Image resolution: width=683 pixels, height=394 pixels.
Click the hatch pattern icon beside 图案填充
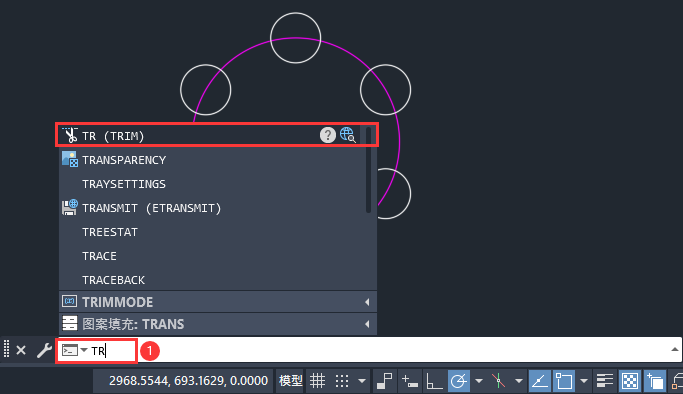coord(70,323)
